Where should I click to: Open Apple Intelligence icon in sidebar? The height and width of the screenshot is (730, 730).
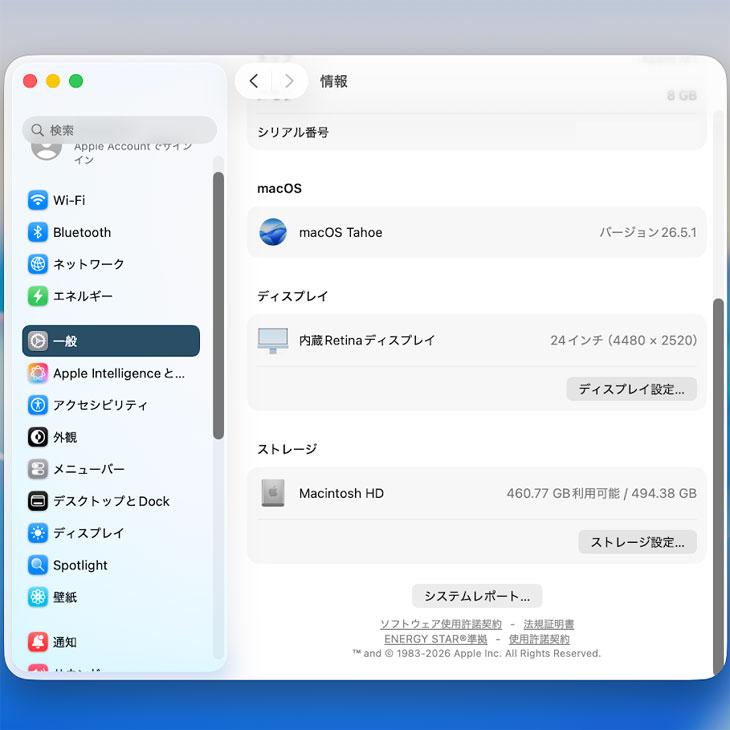38,373
